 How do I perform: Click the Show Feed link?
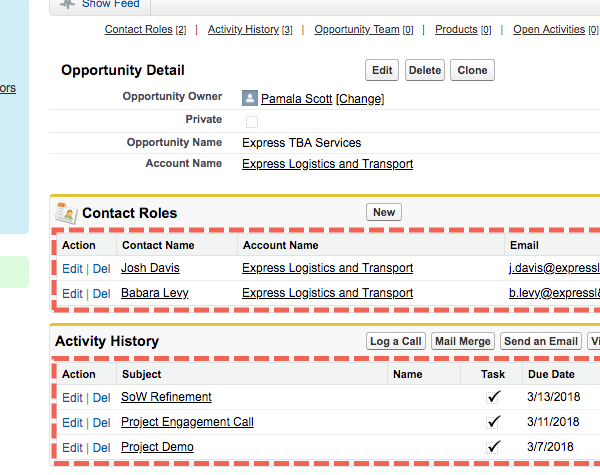click(111, 4)
